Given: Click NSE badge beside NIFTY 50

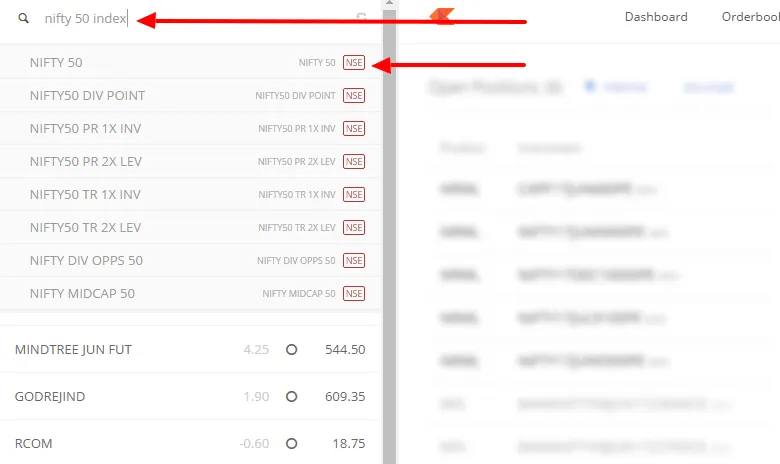Looking at the screenshot, I should [x=354, y=63].
